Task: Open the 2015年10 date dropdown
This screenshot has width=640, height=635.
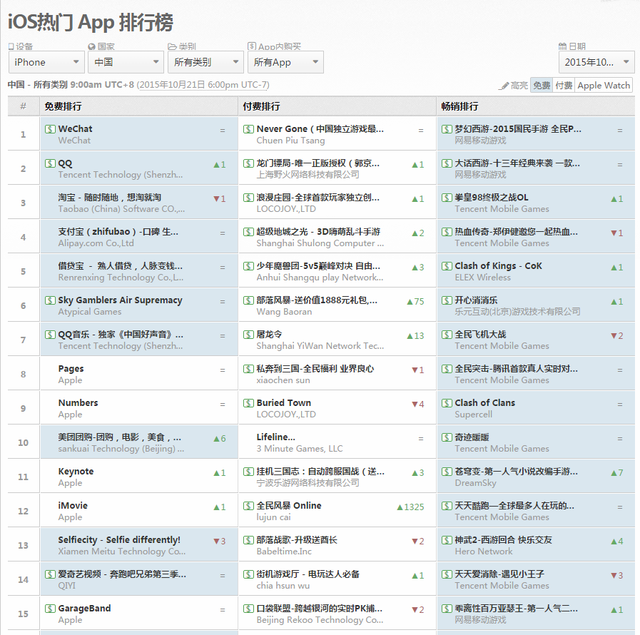Action: (596, 62)
